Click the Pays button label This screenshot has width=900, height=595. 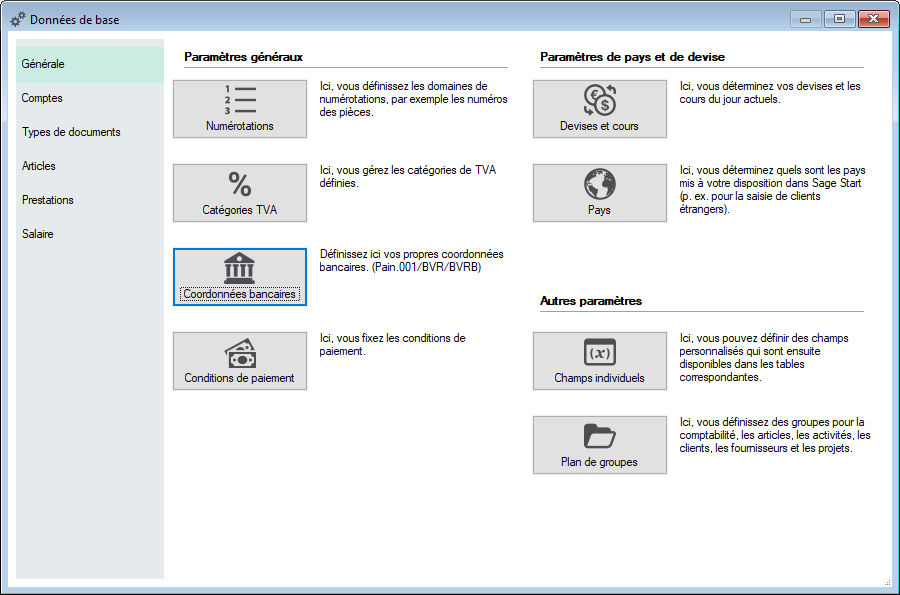tap(599, 210)
